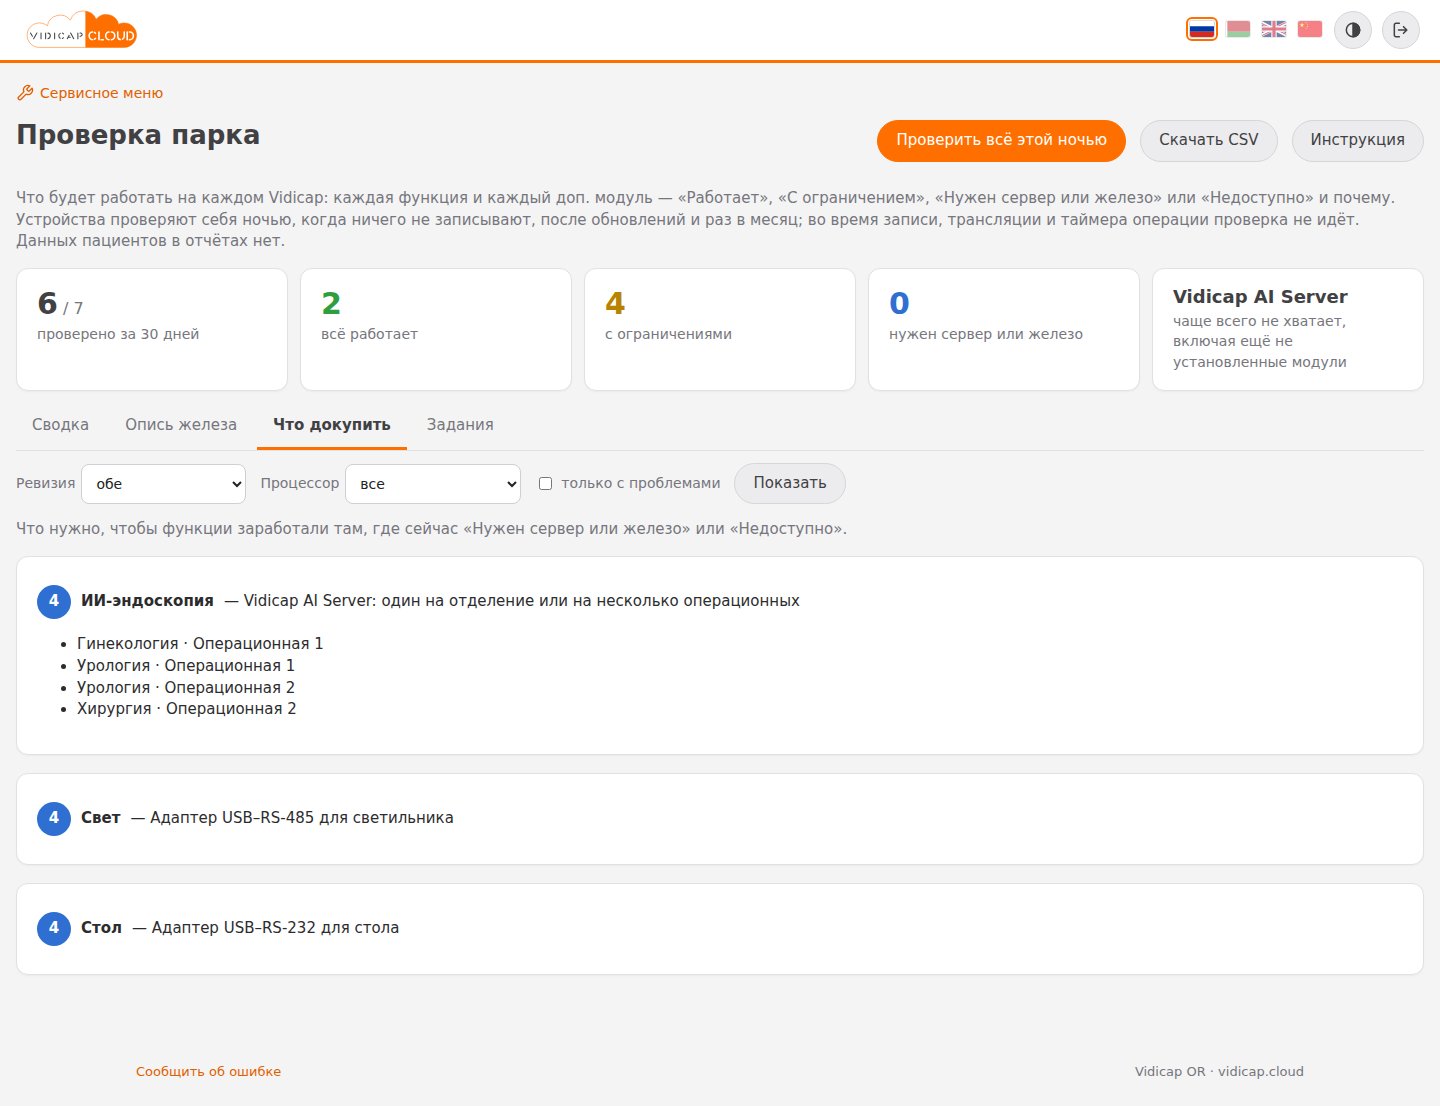
Task: Switch language to Russian flag
Action: coord(1202,29)
